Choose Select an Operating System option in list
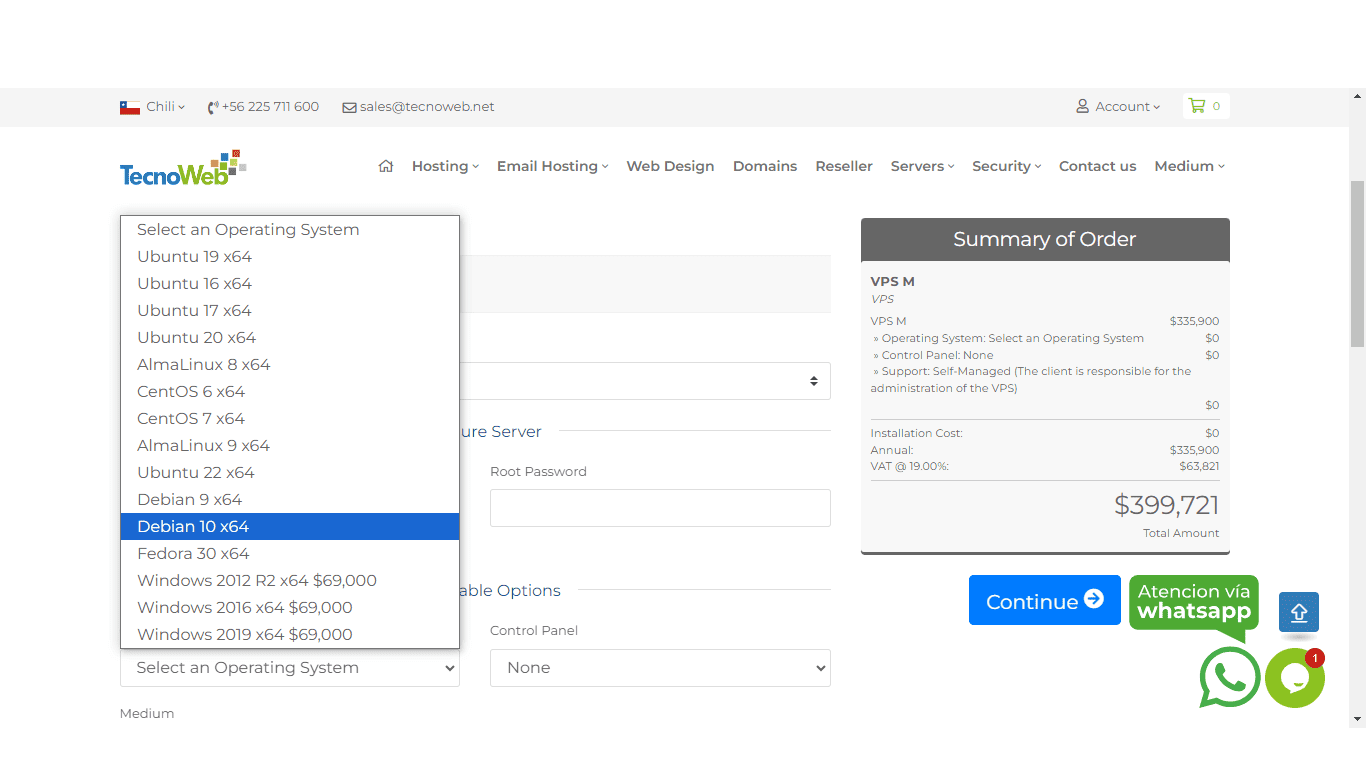 tap(290, 230)
